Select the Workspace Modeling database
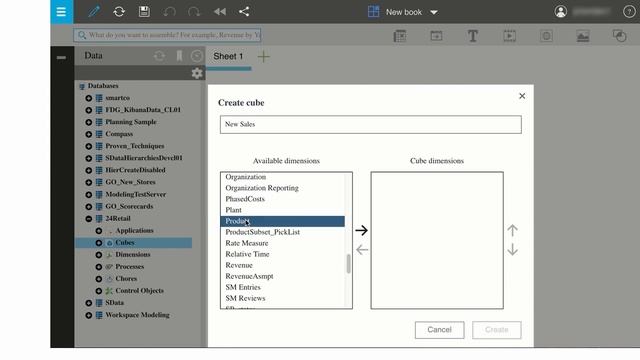640x360 pixels. [x=137, y=315]
